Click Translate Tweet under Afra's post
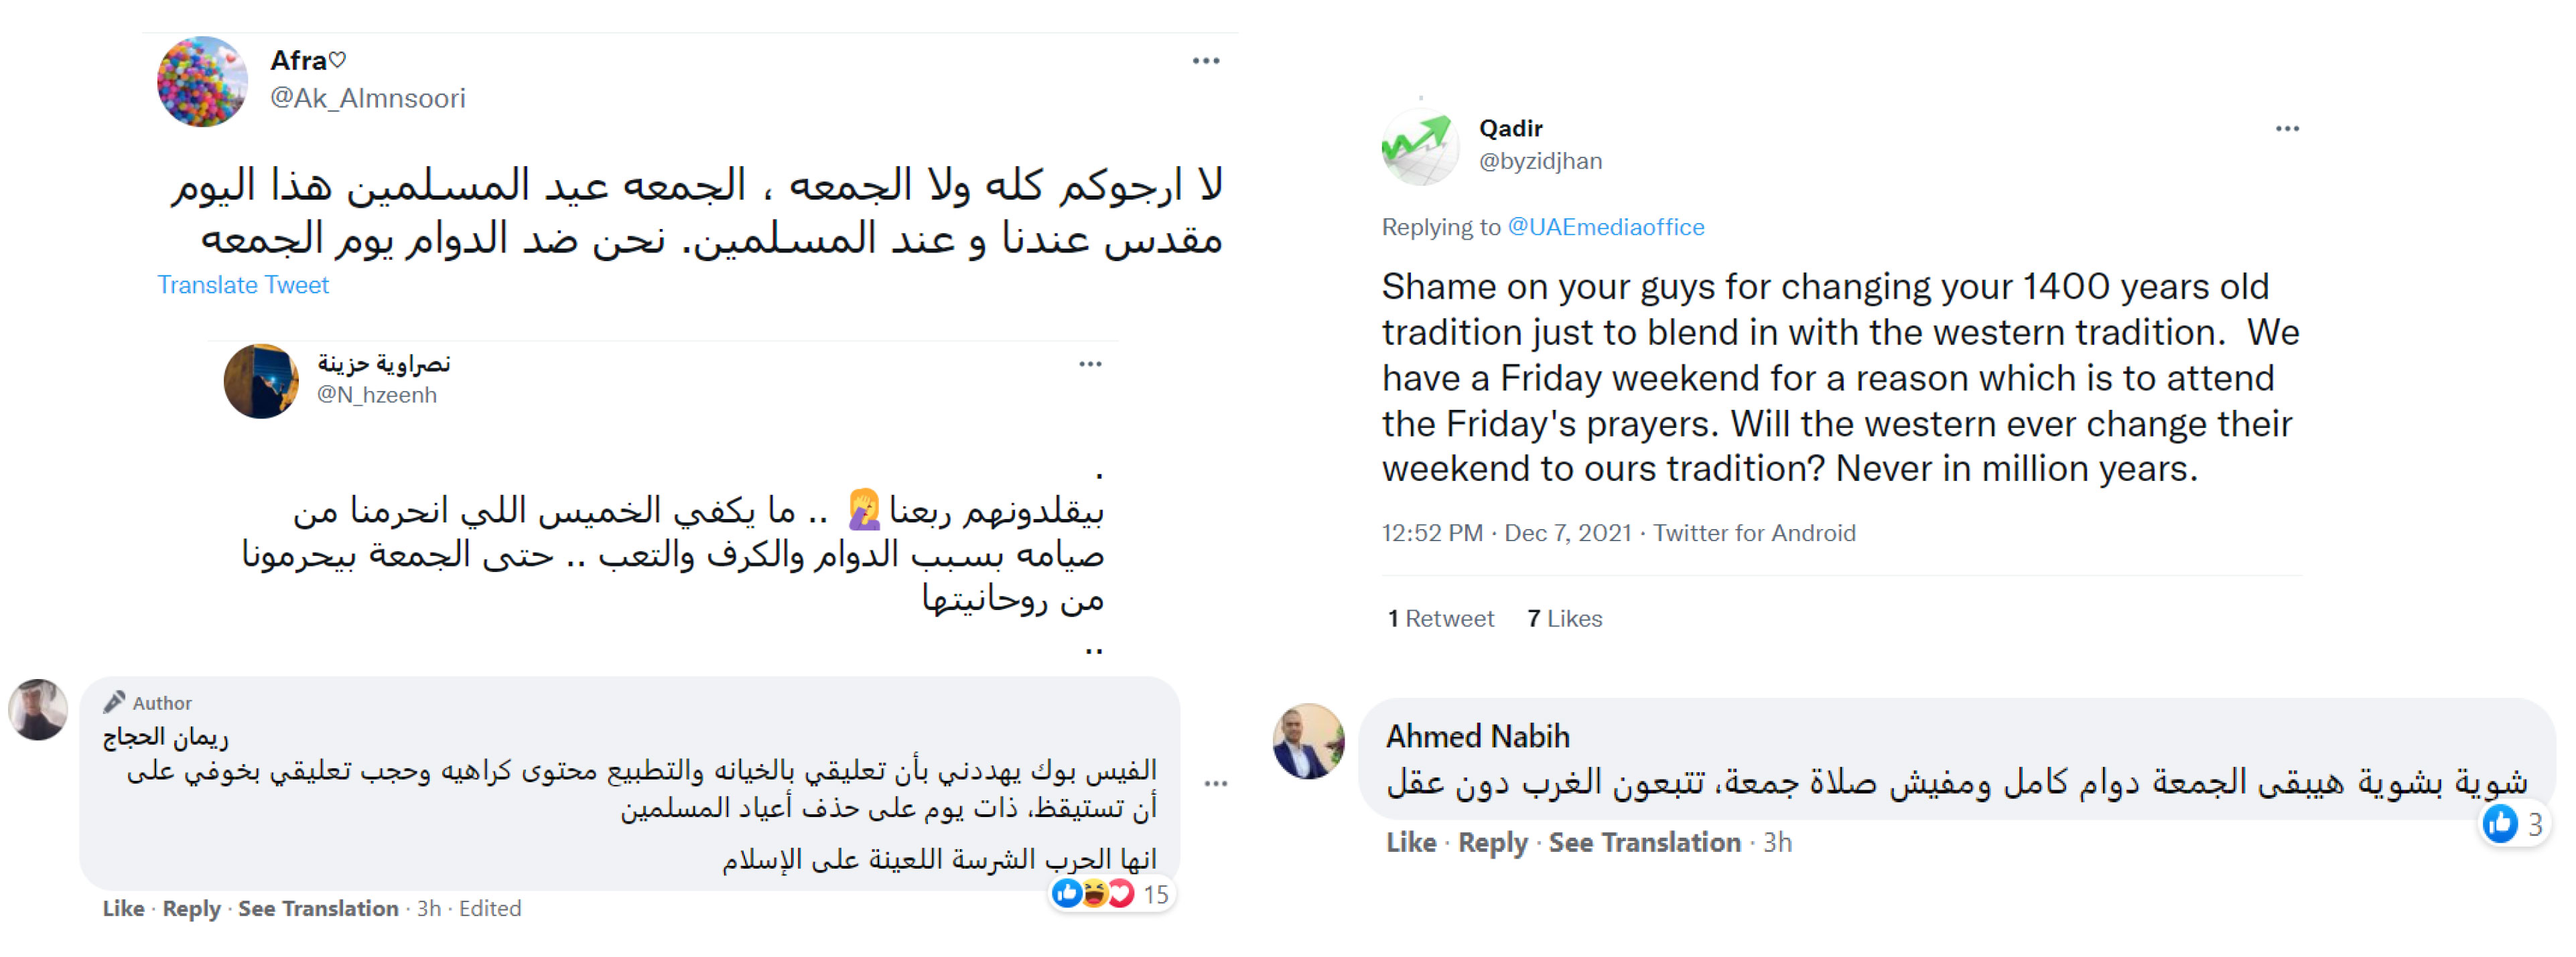The image size is (2576, 957). (243, 285)
